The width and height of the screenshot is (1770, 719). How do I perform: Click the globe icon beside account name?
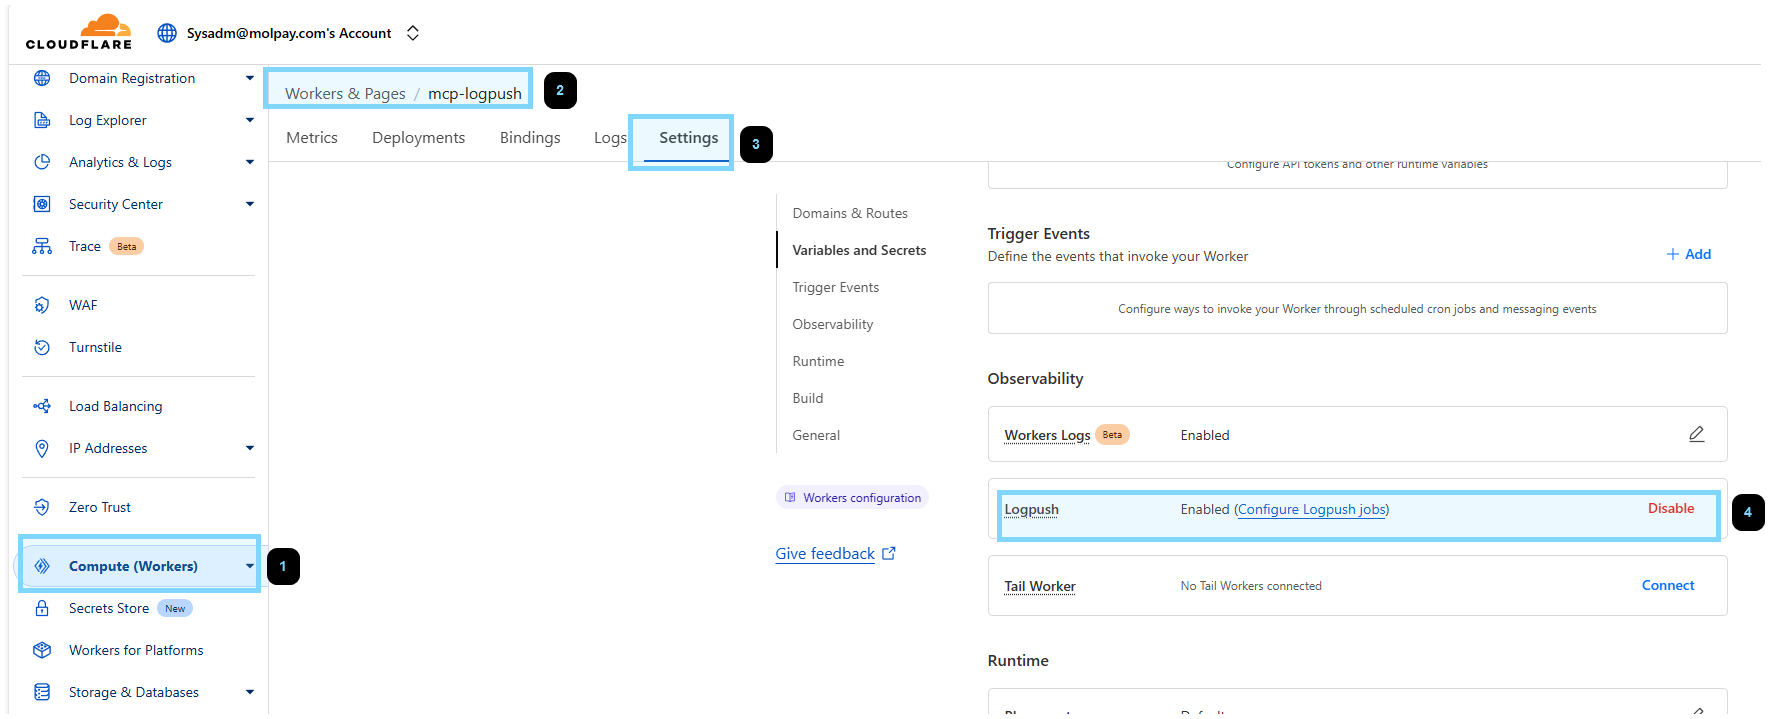(x=167, y=33)
